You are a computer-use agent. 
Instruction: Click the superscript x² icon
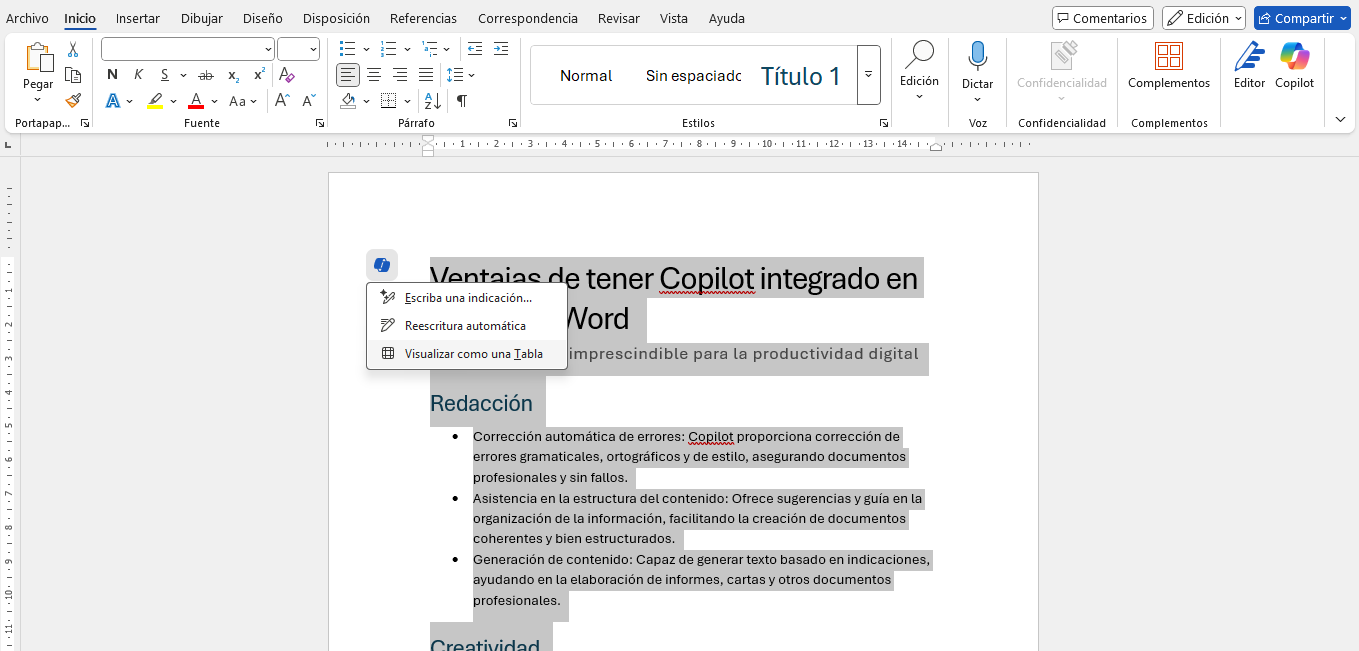(x=259, y=75)
